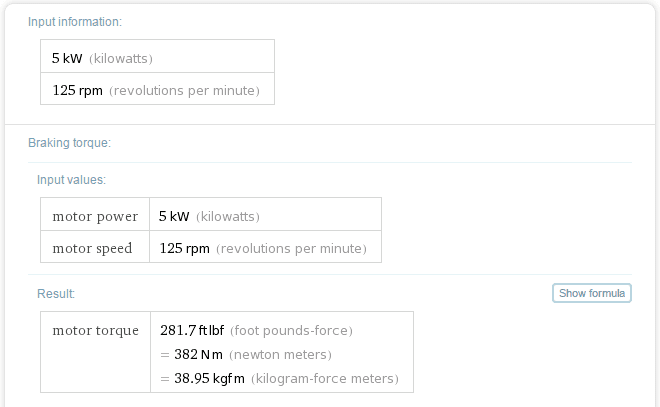Click the motor speed 125 rpm value
Image resolution: width=660 pixels, height=407 pixels.
pos(184,248)
